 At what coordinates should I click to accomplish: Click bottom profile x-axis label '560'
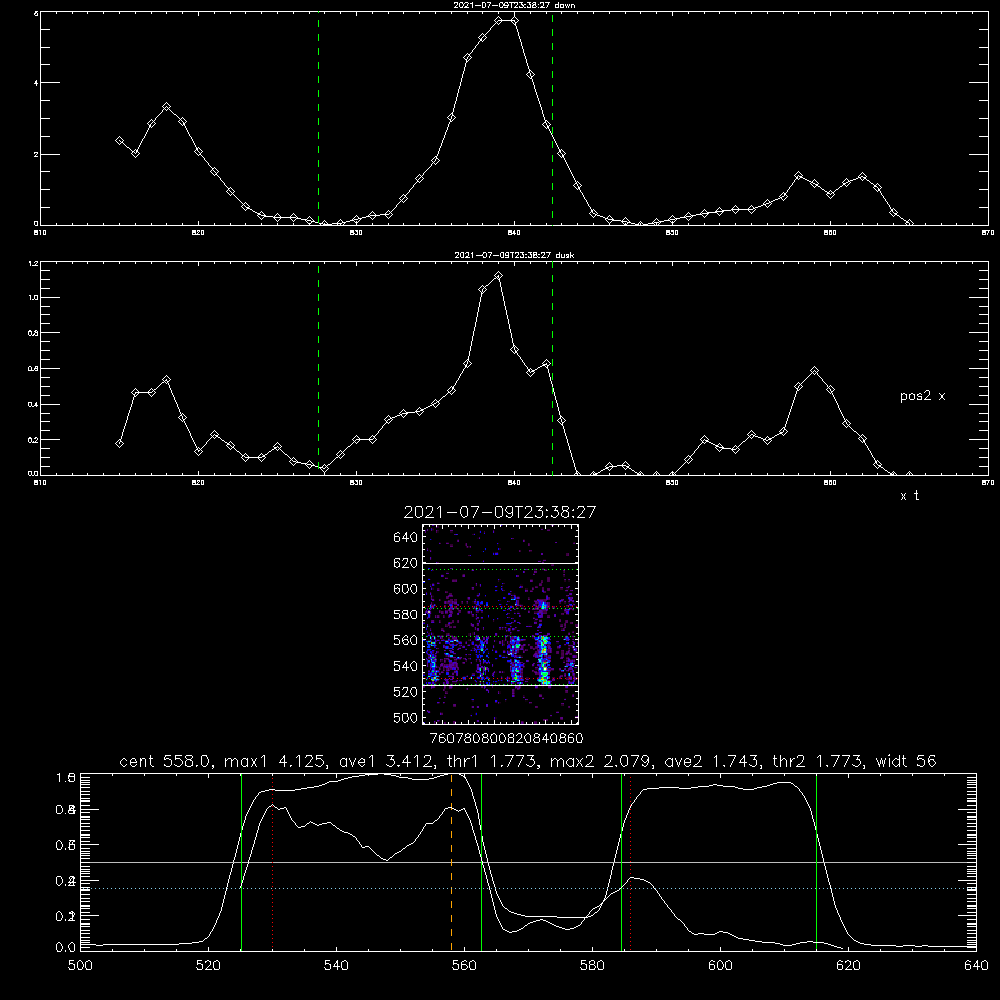464,966
